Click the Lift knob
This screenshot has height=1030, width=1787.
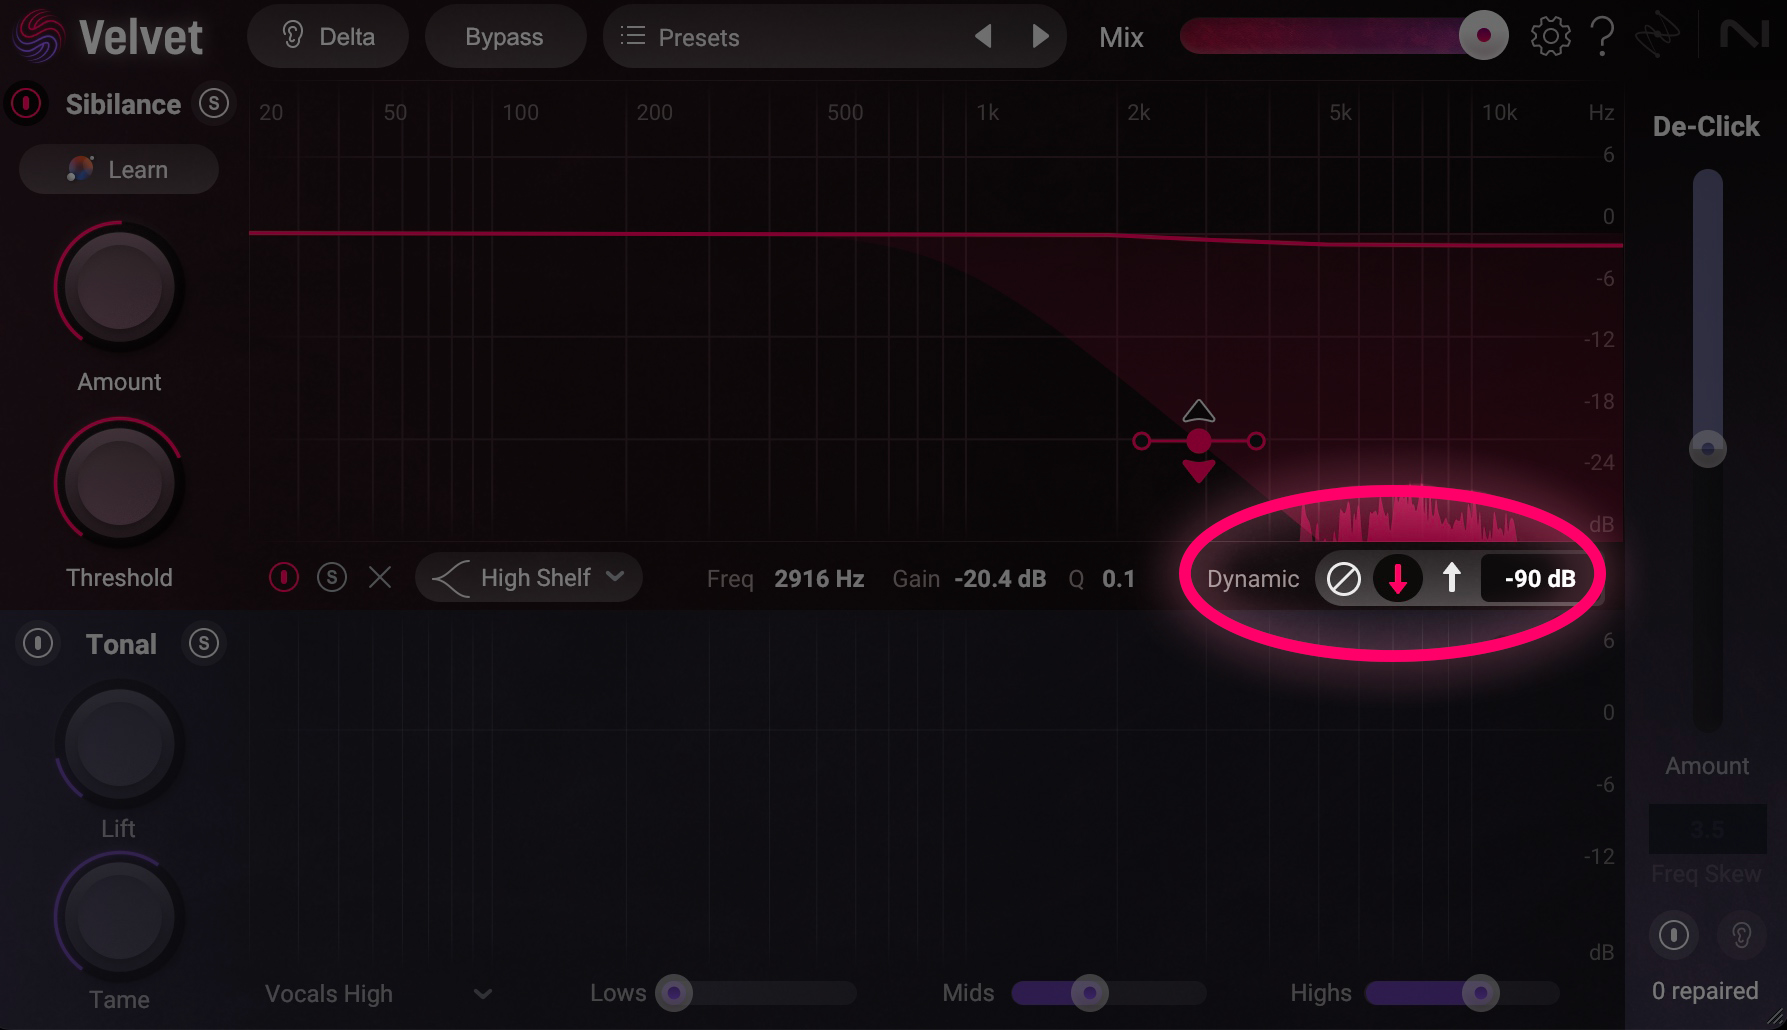tap(119, 744)
